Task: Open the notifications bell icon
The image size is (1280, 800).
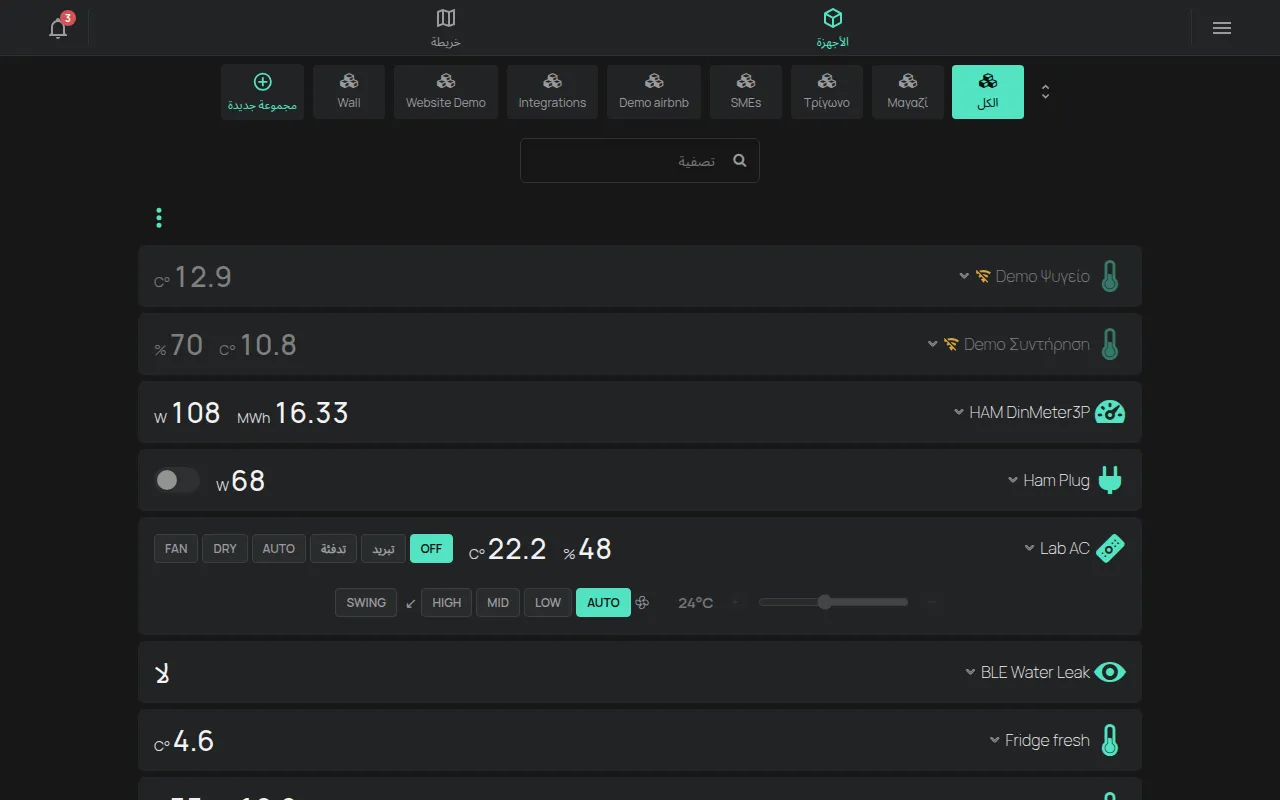Action: [58, 28]
